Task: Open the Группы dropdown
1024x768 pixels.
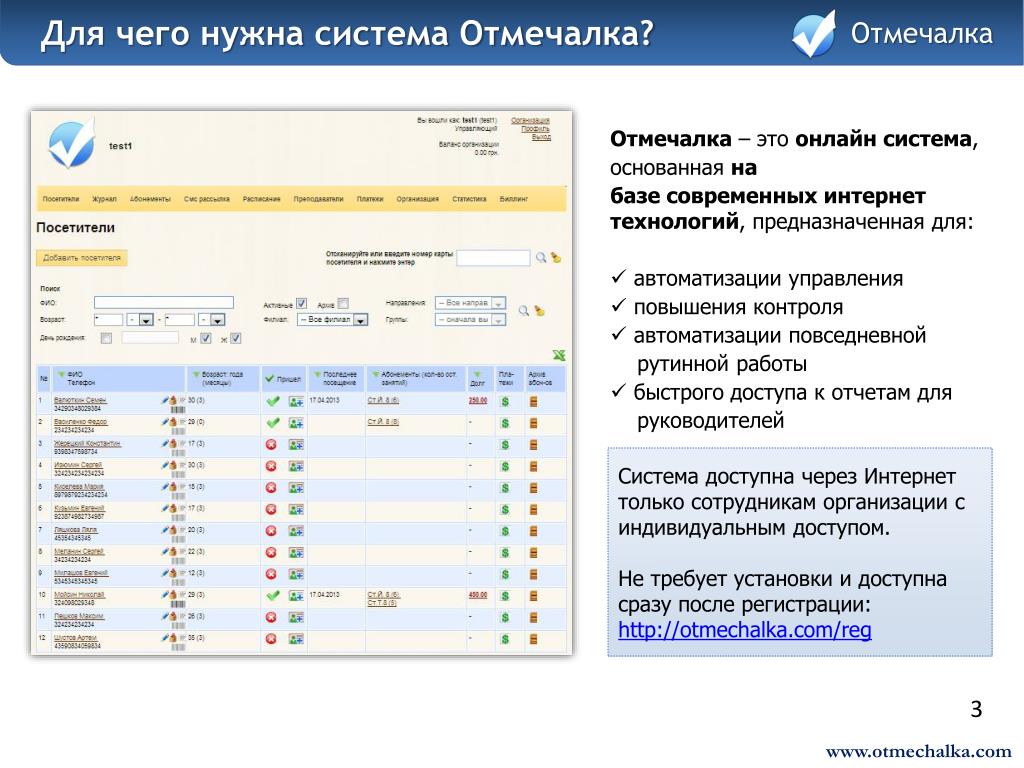Action: click(x=470, y=320)
